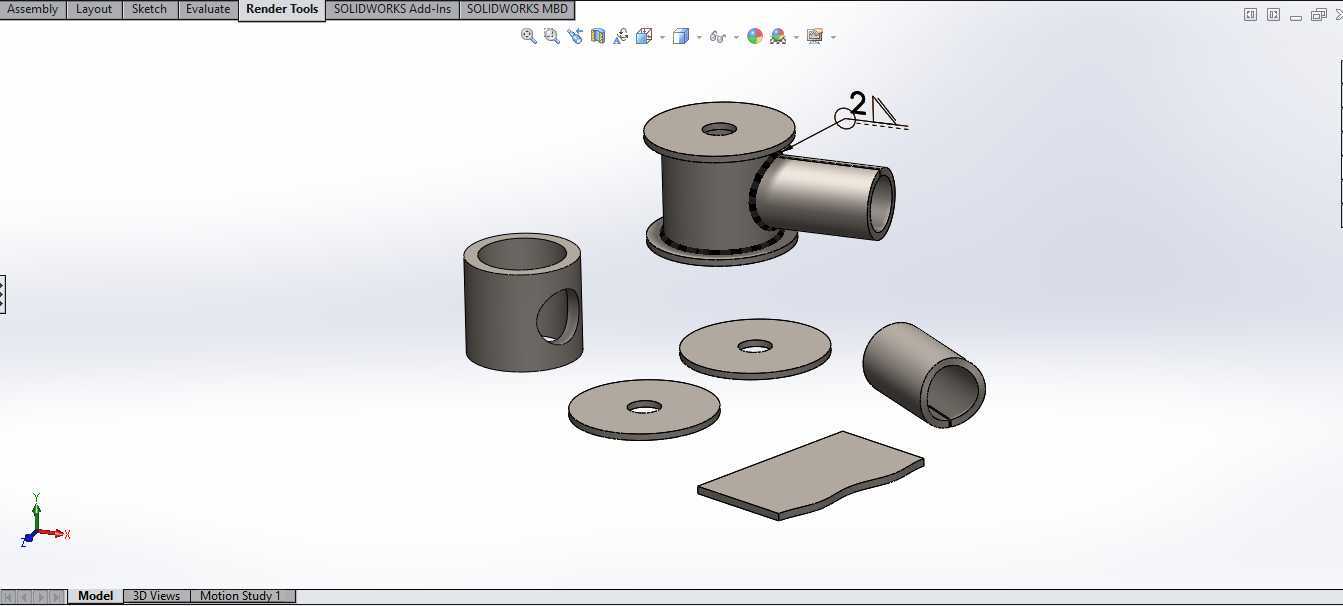1343x606 pixels.
Task: Switch to the Sketch tab
Action: 150,9
